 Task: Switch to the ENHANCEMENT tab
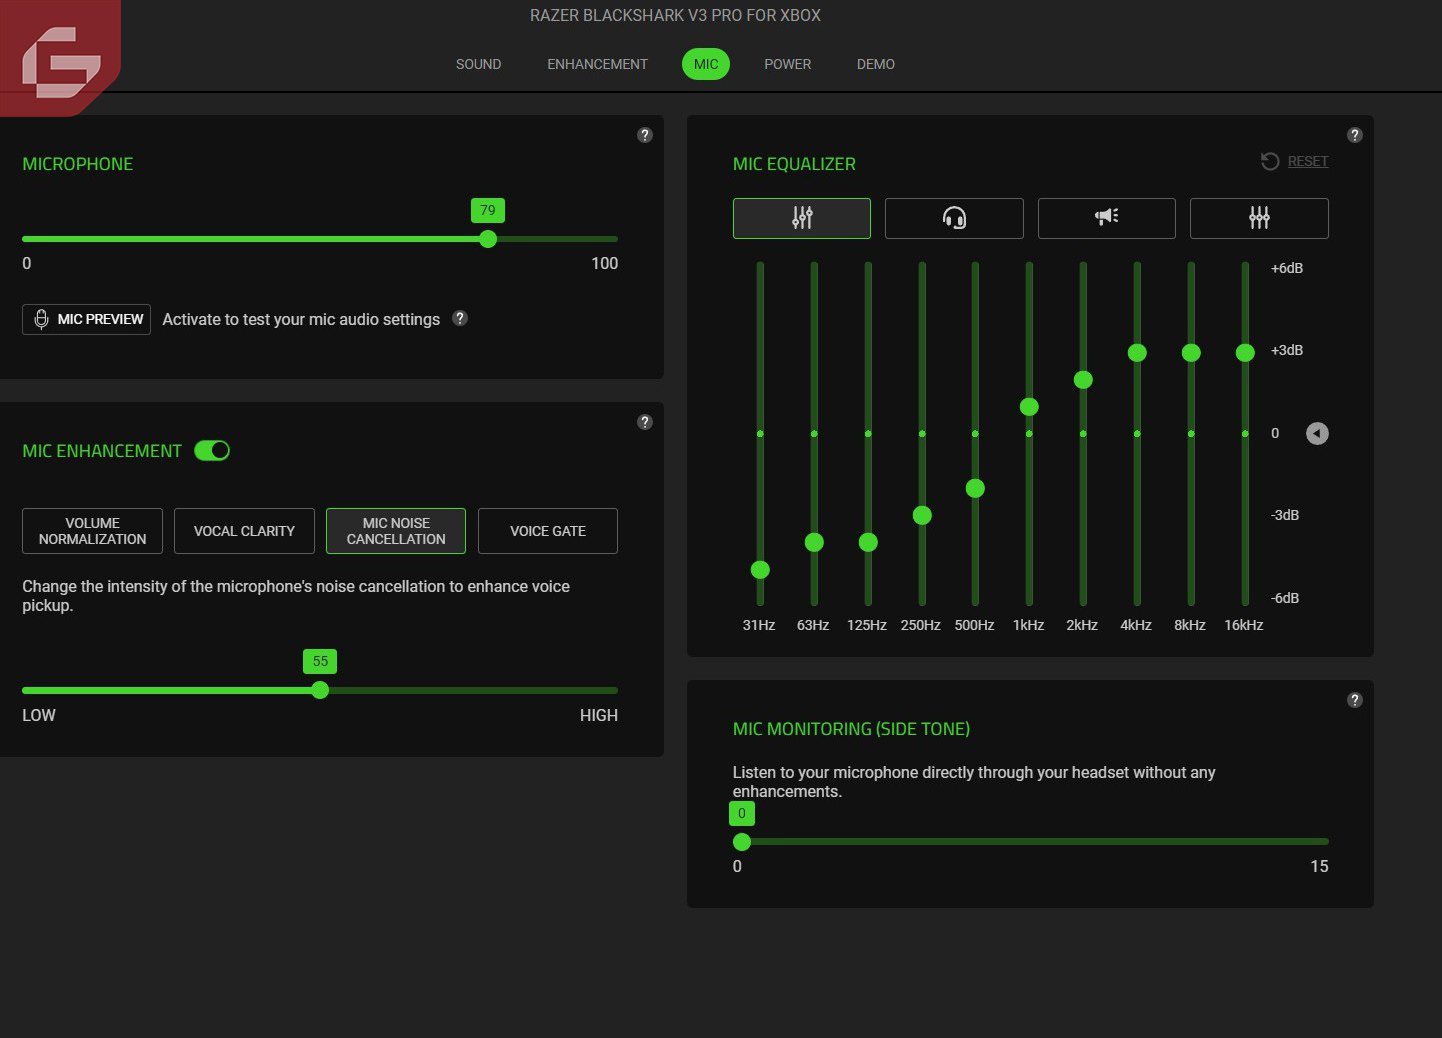tap(598, 64)
